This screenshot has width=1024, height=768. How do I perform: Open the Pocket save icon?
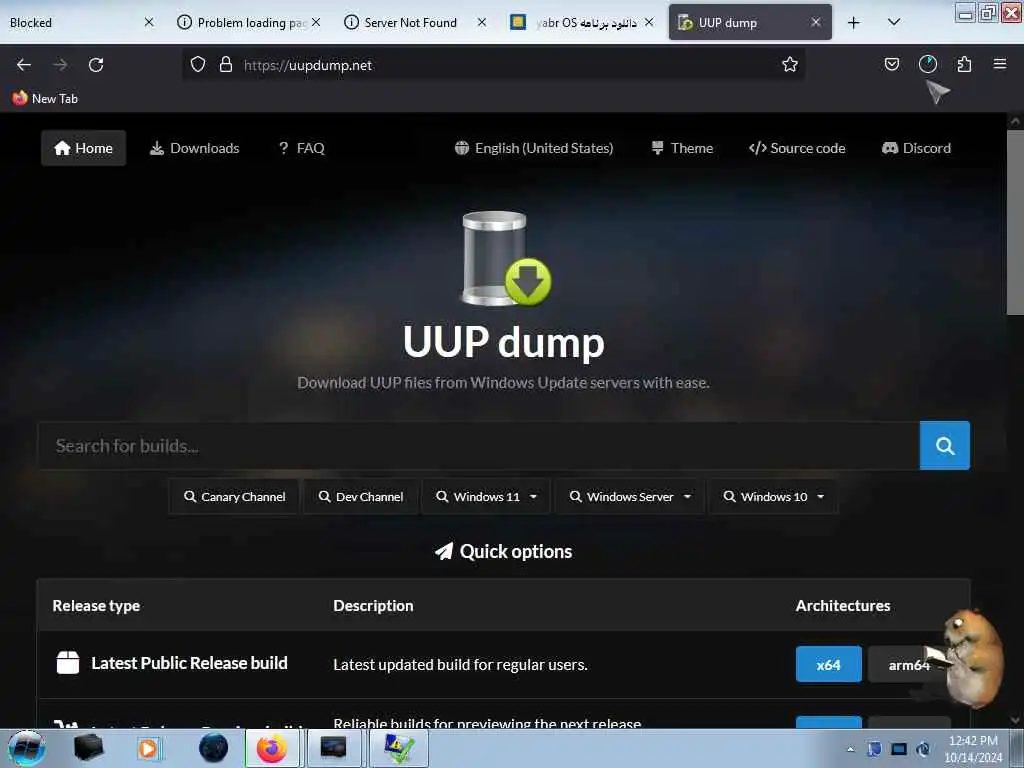point(891,64)
